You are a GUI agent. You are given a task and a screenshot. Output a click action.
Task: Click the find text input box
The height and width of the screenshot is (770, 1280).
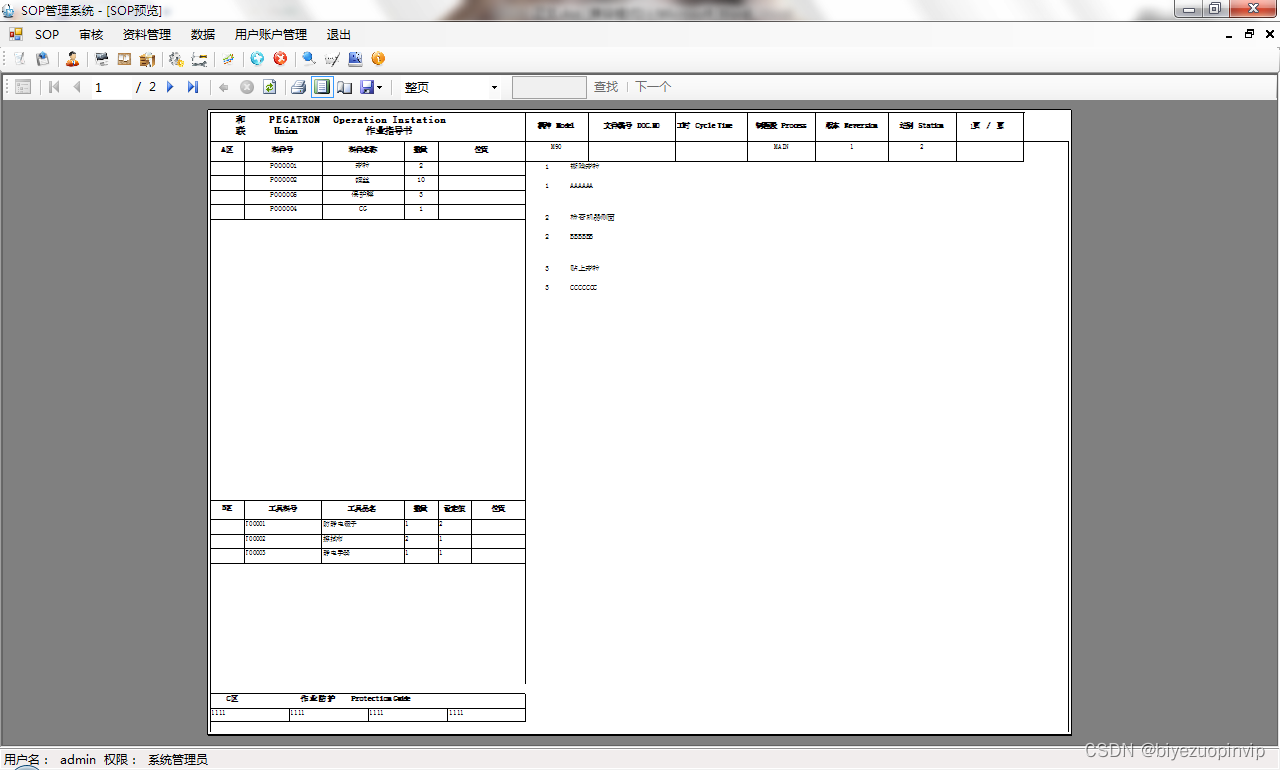549,87
